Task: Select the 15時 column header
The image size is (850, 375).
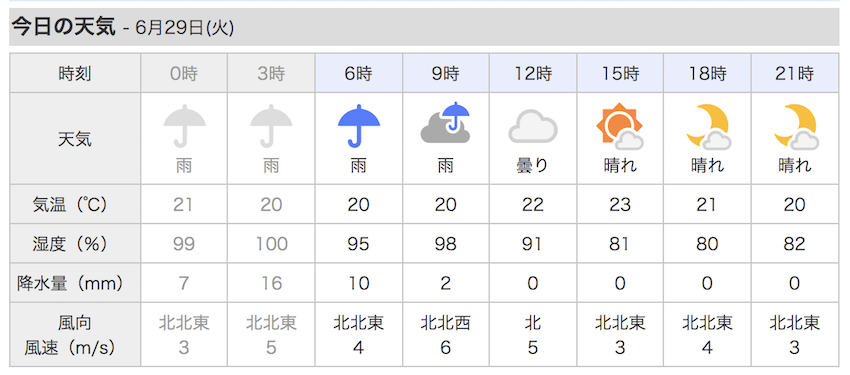Action: coord(620,73)
